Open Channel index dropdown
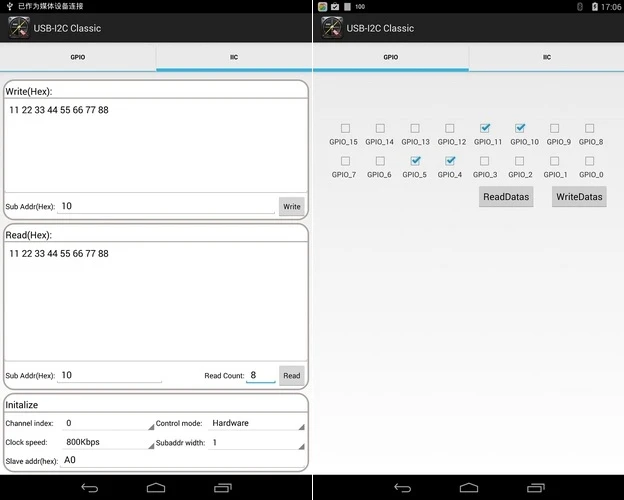The height and width of the screenshot is (500, 624). click(x=108, y=423)
